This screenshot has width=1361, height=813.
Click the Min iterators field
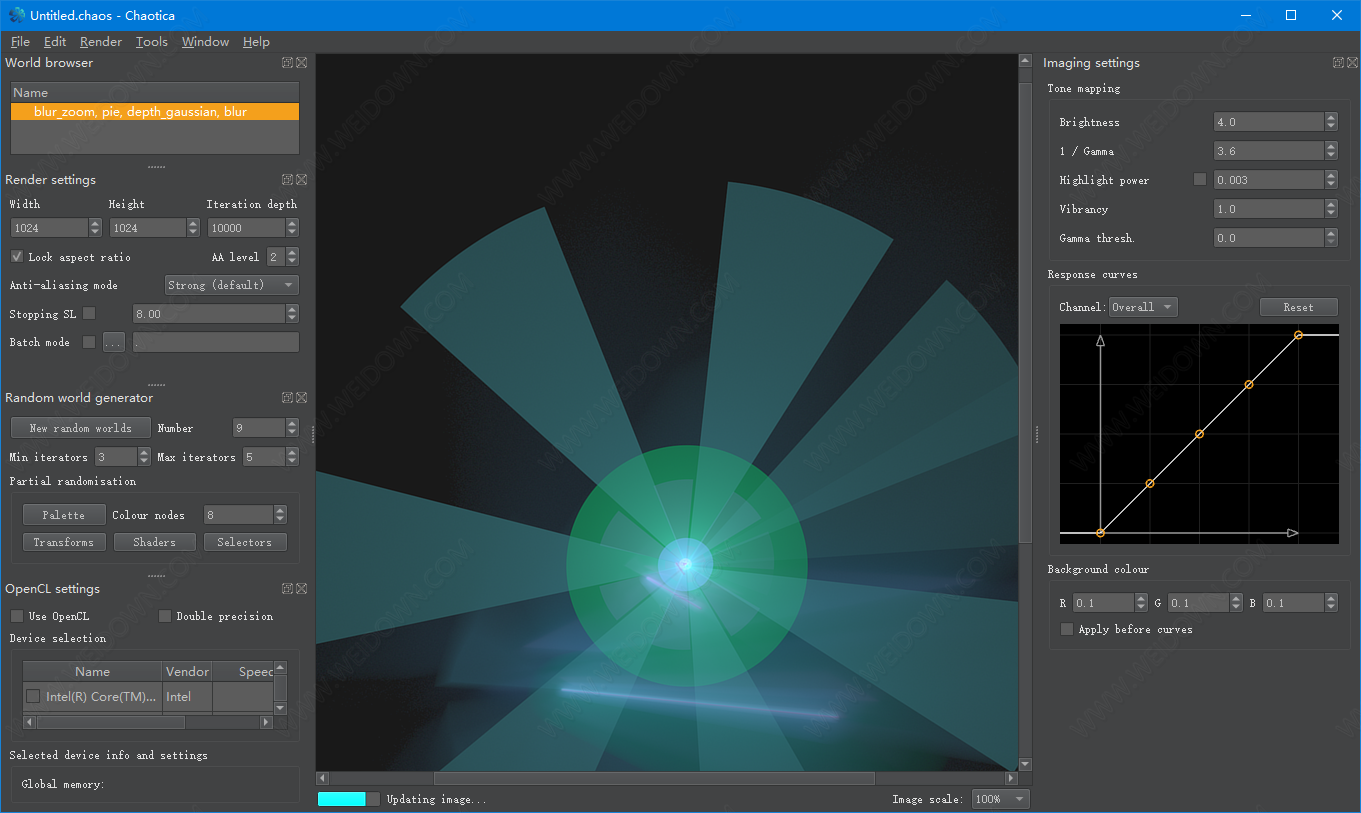(x=116, y=457)
